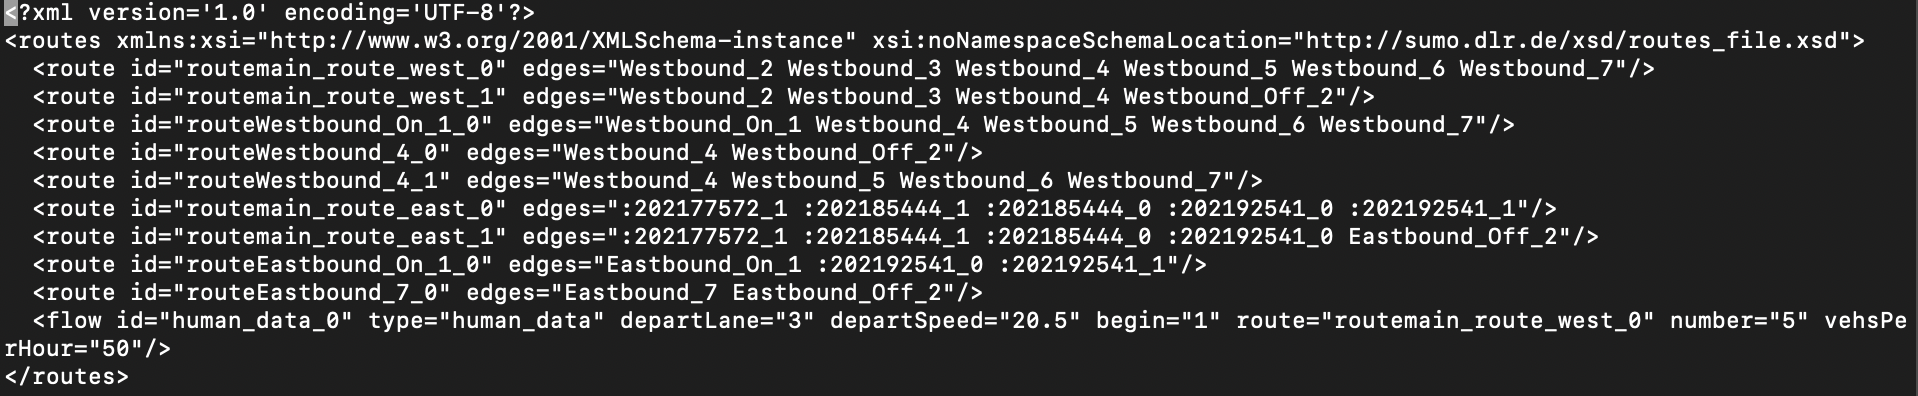Click Eastbound_Off_2 in routemain_route_east_1 line
The height and width of the screenshot is (396, 1918).
tap(1453, 237)
